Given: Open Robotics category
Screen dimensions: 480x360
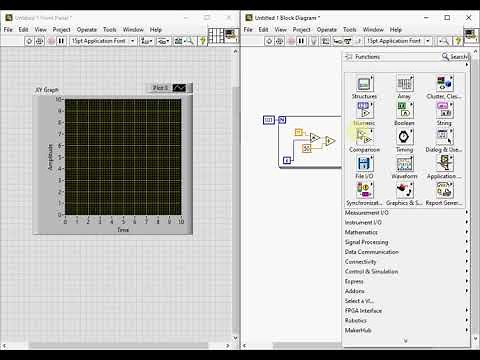Looking at the screenshot, I should (x=406, y=320).
